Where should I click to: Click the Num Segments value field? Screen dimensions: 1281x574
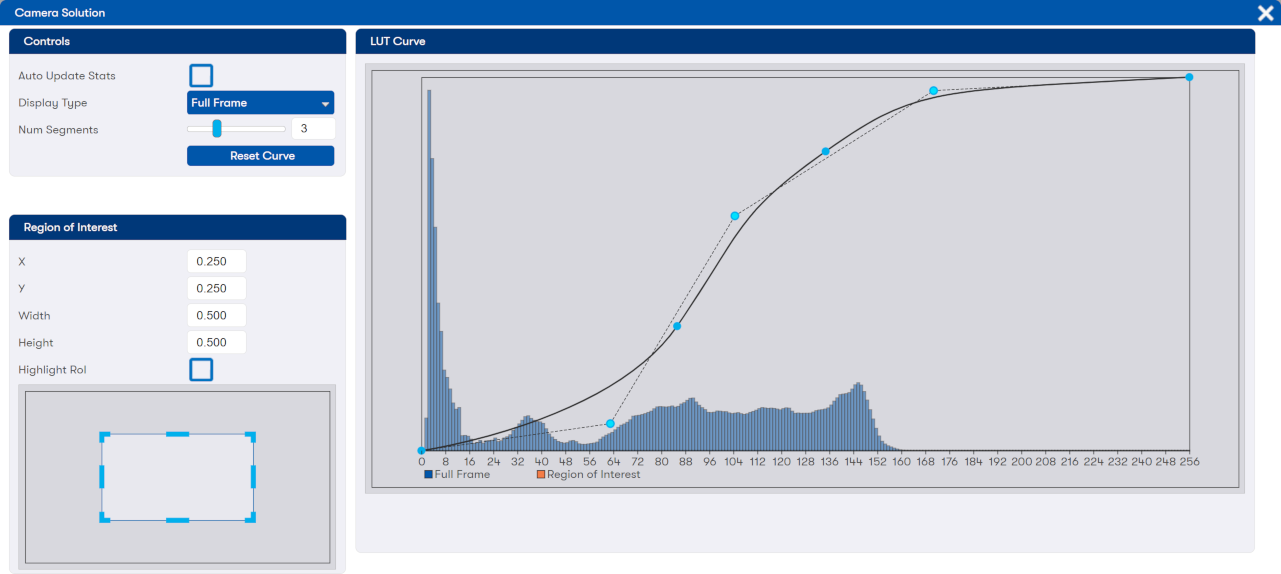[x=312, y=129]
